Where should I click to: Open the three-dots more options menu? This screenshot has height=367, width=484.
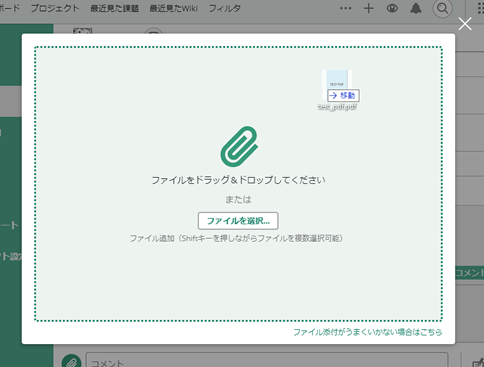pos(345,8)
